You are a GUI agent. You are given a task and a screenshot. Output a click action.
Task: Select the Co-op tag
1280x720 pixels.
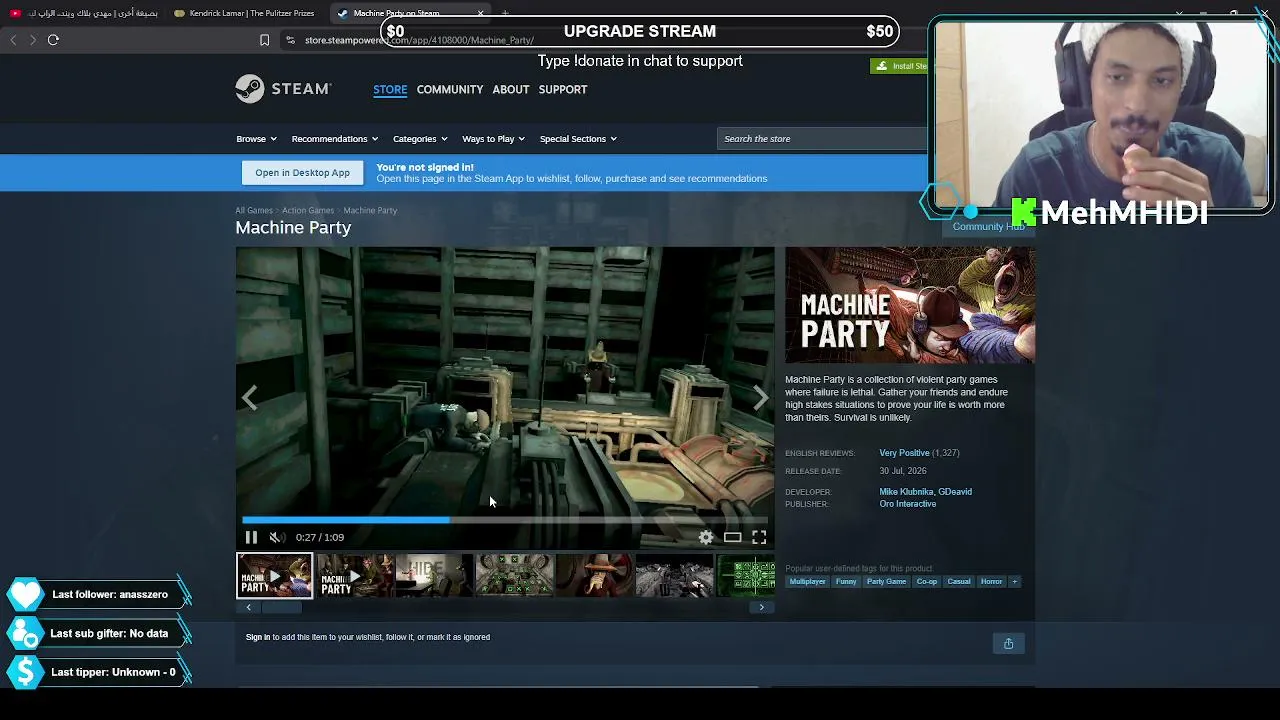[x=927, y=582]
